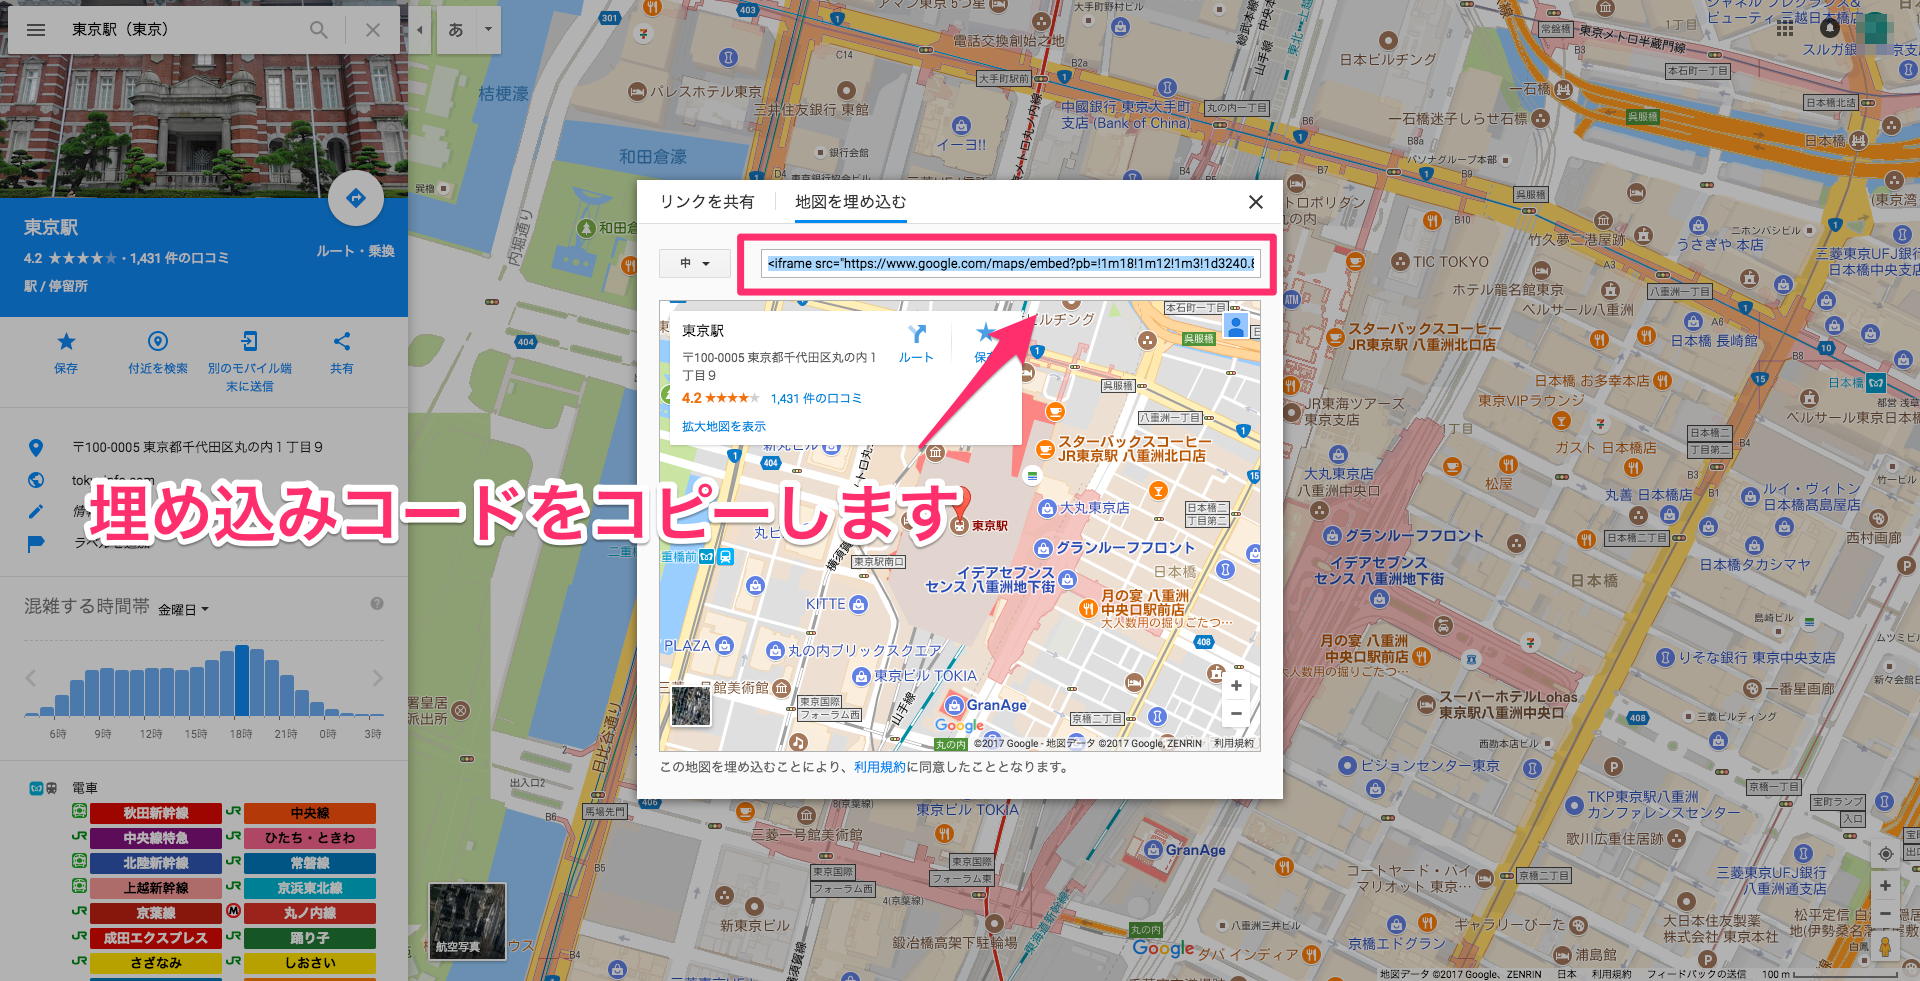Zoom out on embedded preview map
The width and height of the screenshot is (1920, 981).
click(x=1236, y=713)
